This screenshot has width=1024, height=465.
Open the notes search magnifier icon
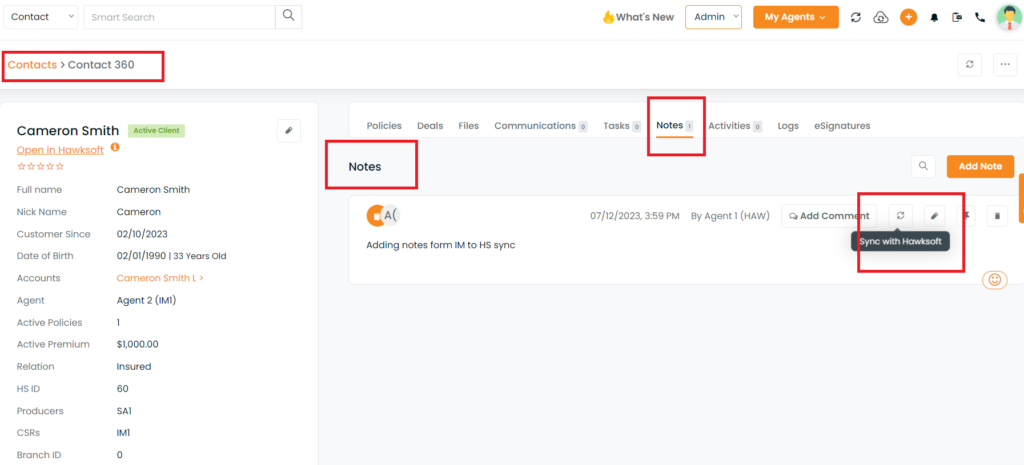click(x=925, y=166)
